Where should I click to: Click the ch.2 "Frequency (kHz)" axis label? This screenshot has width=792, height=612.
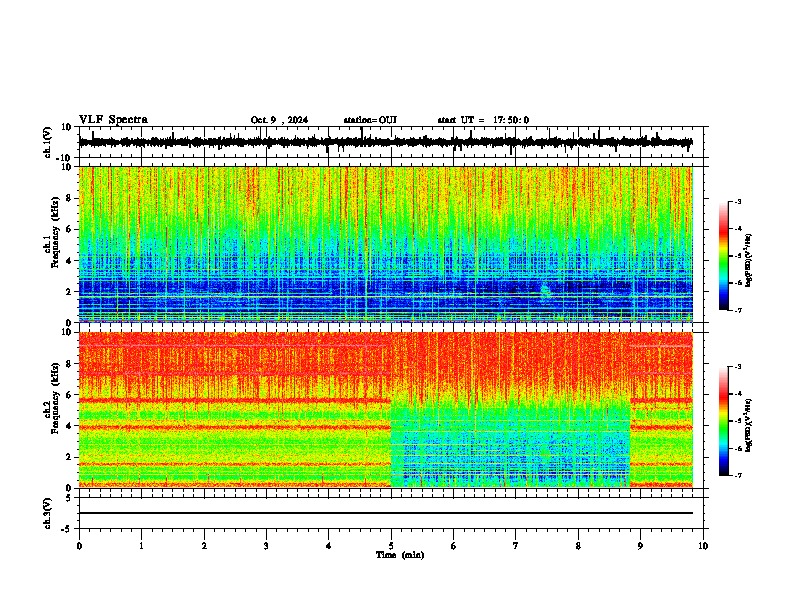click(55, 398)
